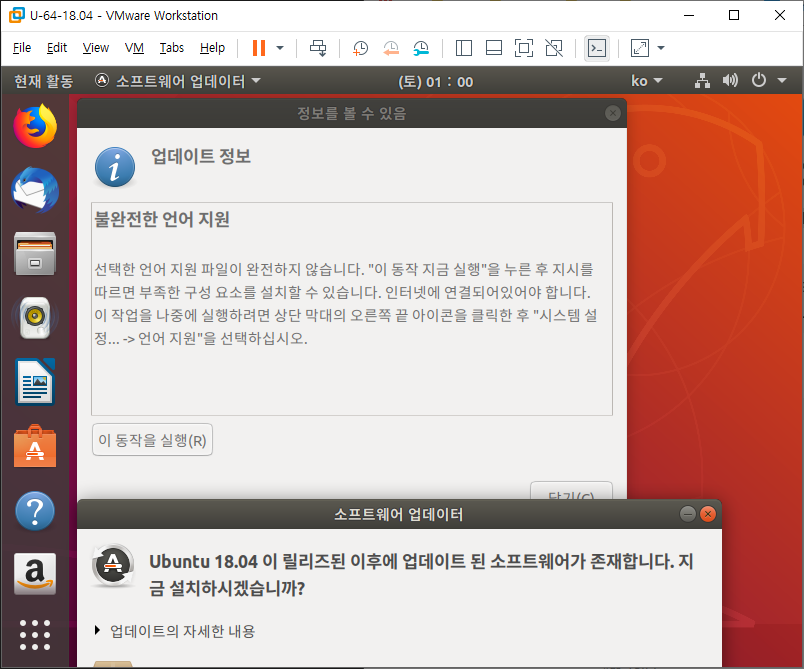Click the 불완전한 언어 지원 heading

(x=162, y=219)
